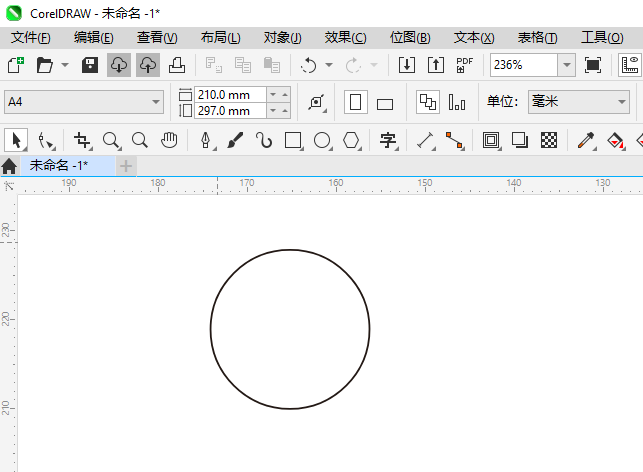Increase page width with up stepper
The width and height of the screenshot is (643, 472).
click(x=285, y=94)
